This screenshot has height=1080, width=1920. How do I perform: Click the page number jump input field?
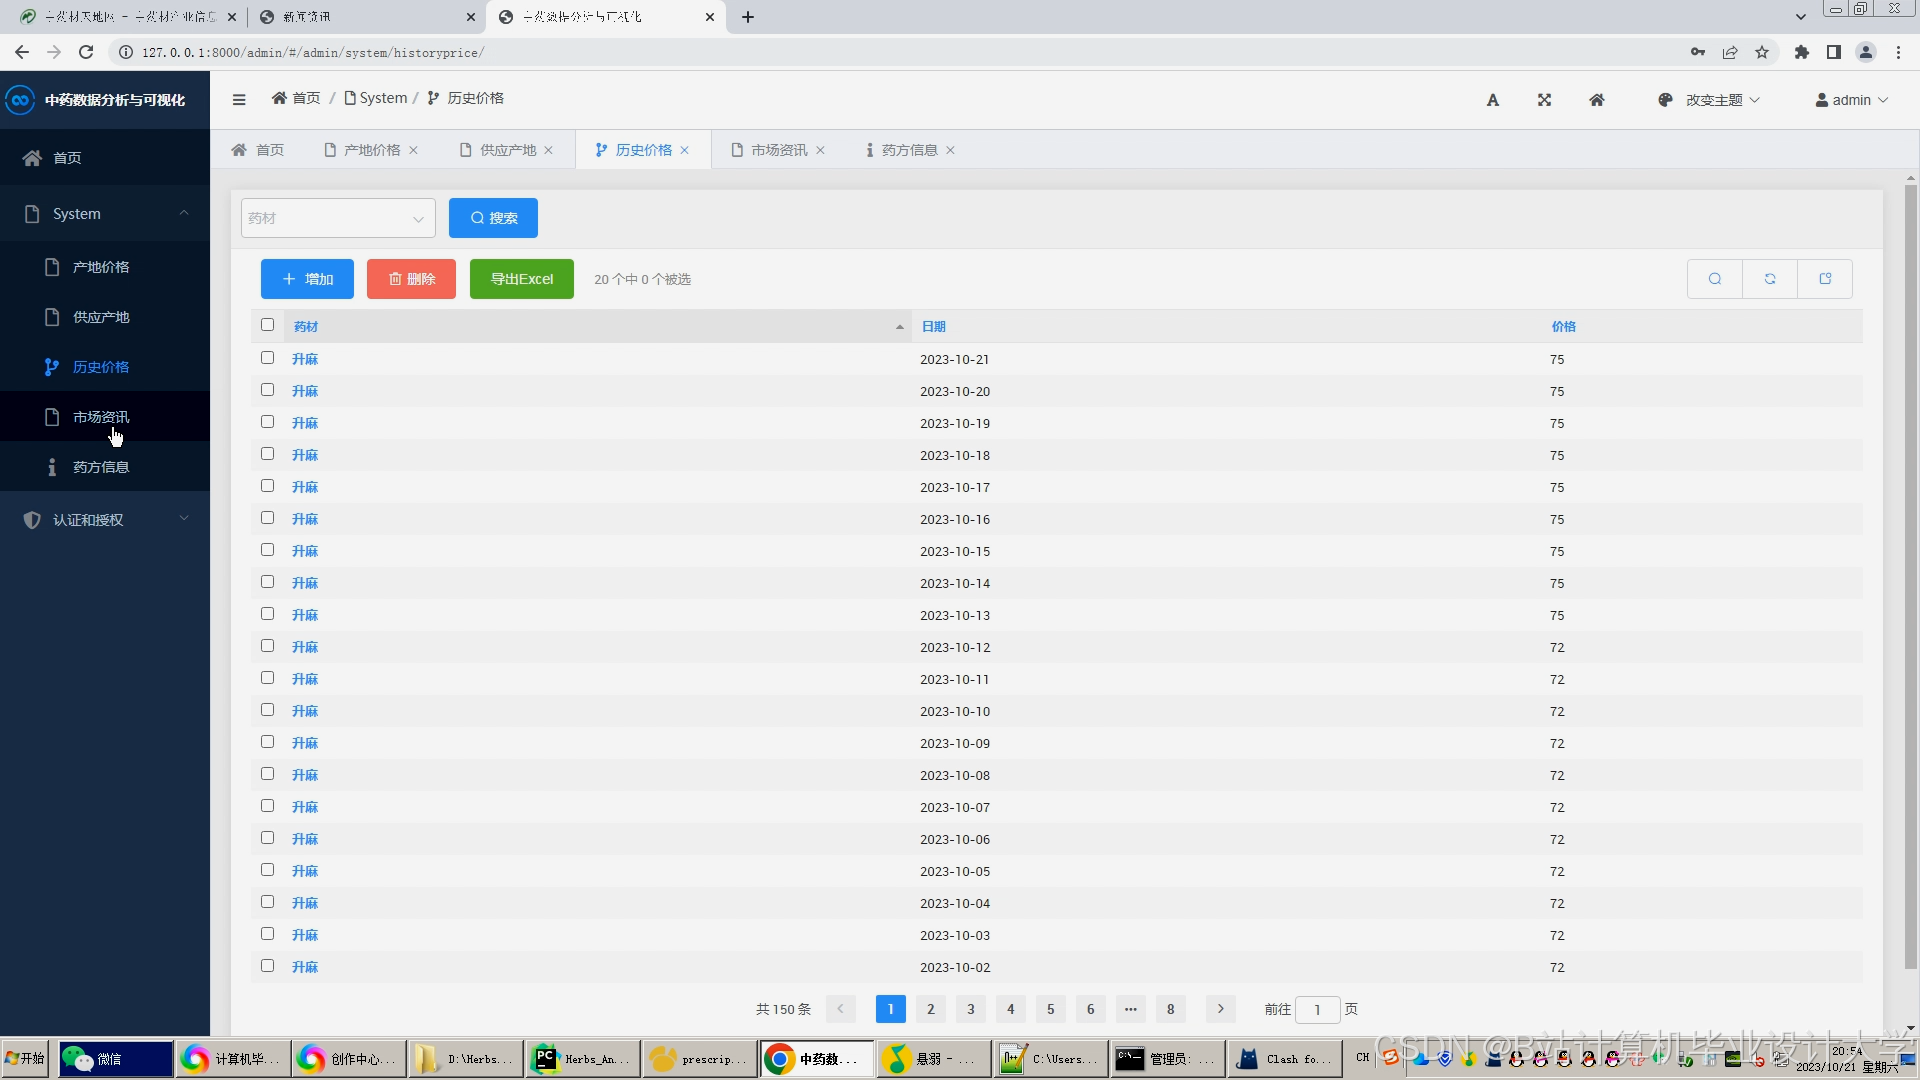[1317, 1010]
